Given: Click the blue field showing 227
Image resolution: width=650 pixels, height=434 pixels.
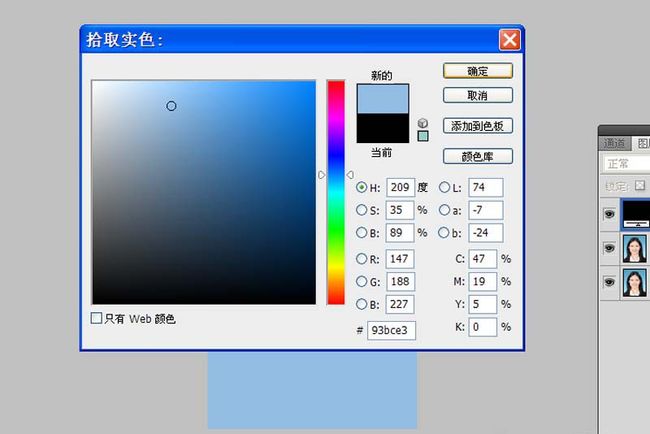Looking at the screenshot, I should pos(400,304).
